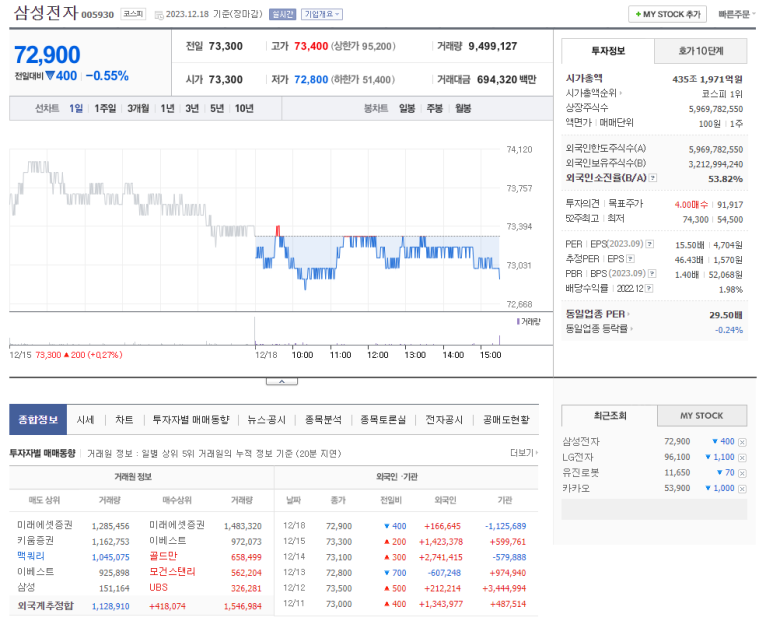Click help icon next to PER EPS(2023.09)

(x=650, y=244)
